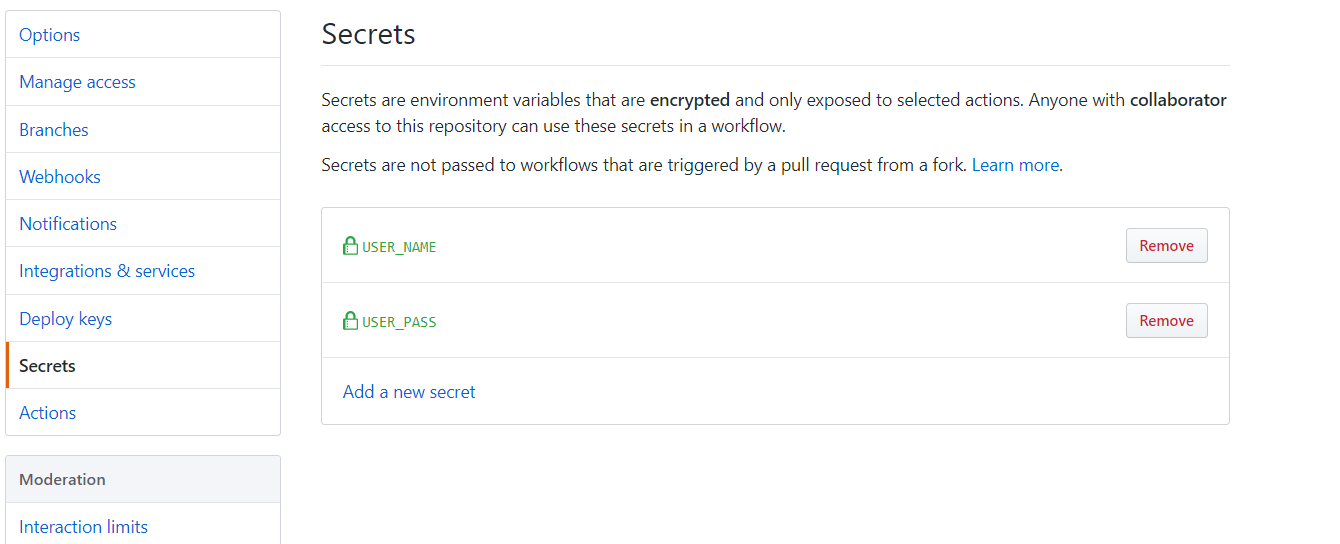Remove the USER_PASS secret

coord(1166,321)
